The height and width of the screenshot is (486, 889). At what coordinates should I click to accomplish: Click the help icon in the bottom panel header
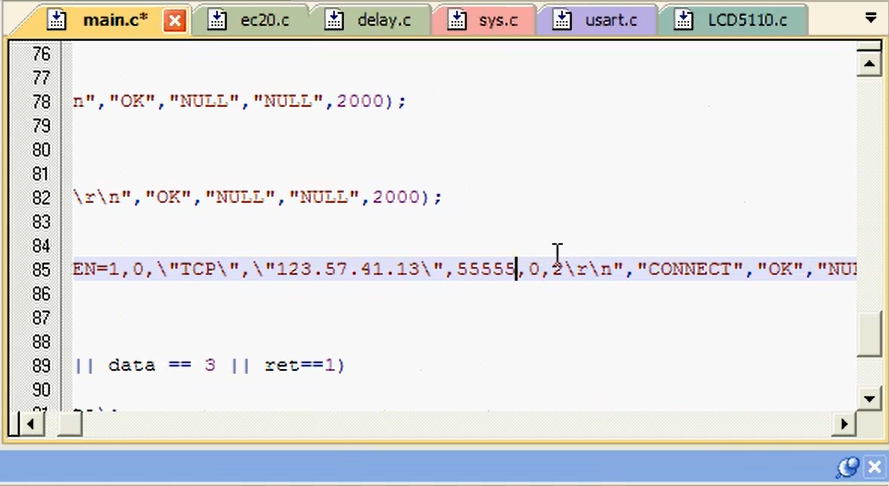click(x=847, y=467)
